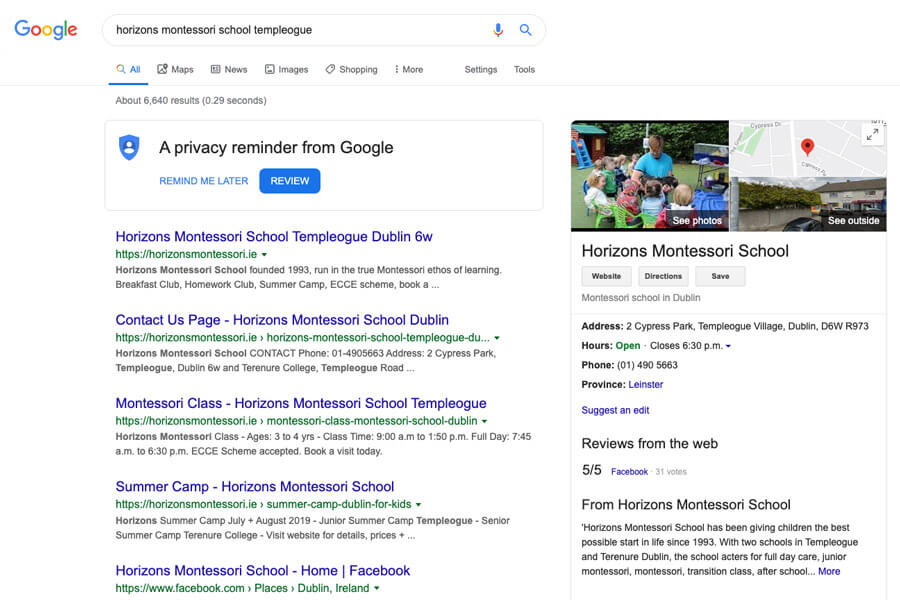
Task: Open Horizons Montessori School Templeogue Dublin 6w result
Action: [274, 237]
